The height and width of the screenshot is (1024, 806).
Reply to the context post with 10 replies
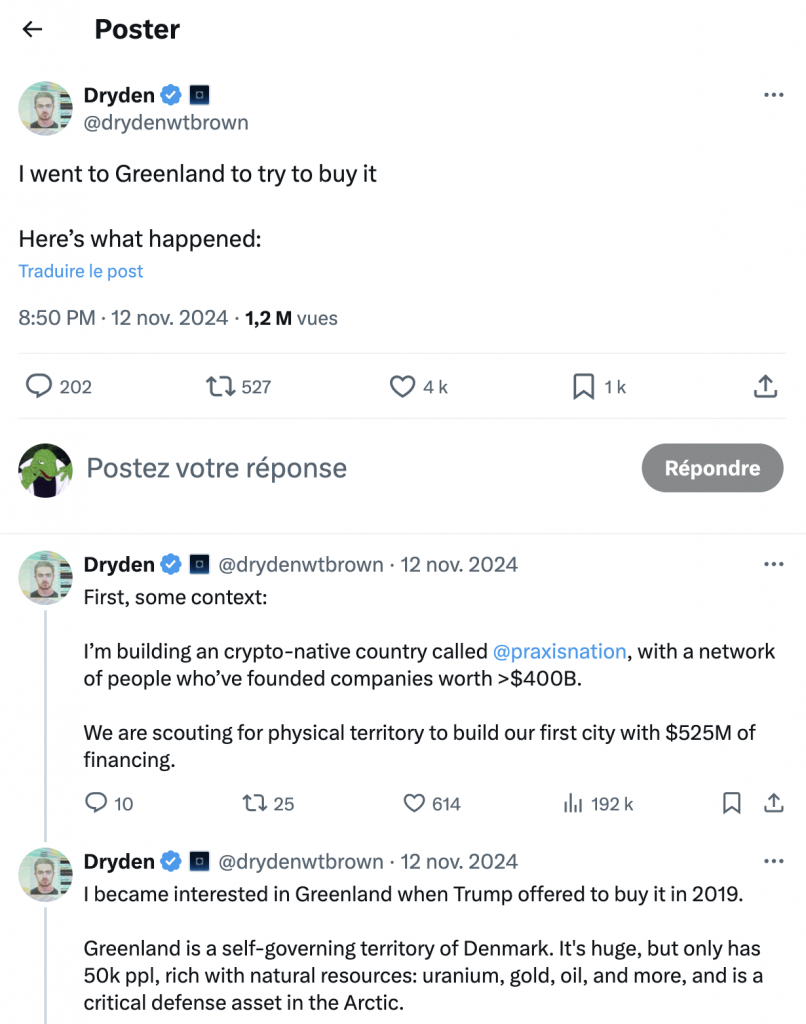96,802
